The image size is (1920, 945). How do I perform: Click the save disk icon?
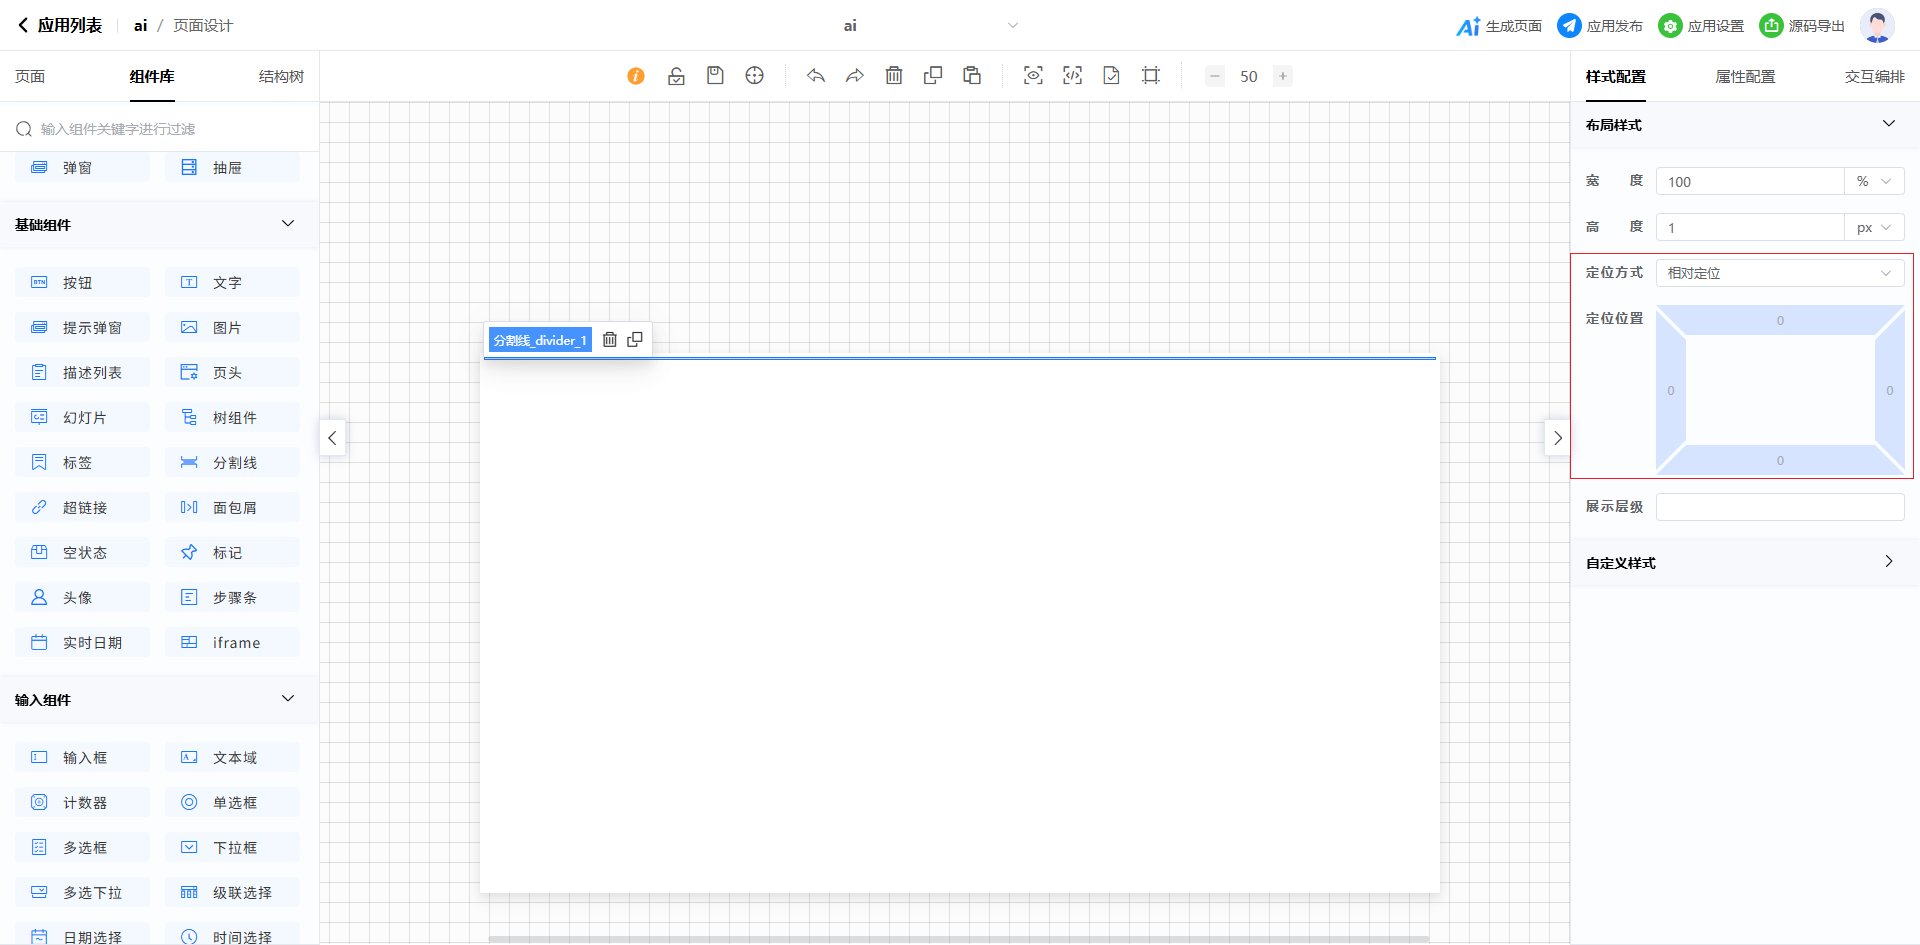point(715,76)
